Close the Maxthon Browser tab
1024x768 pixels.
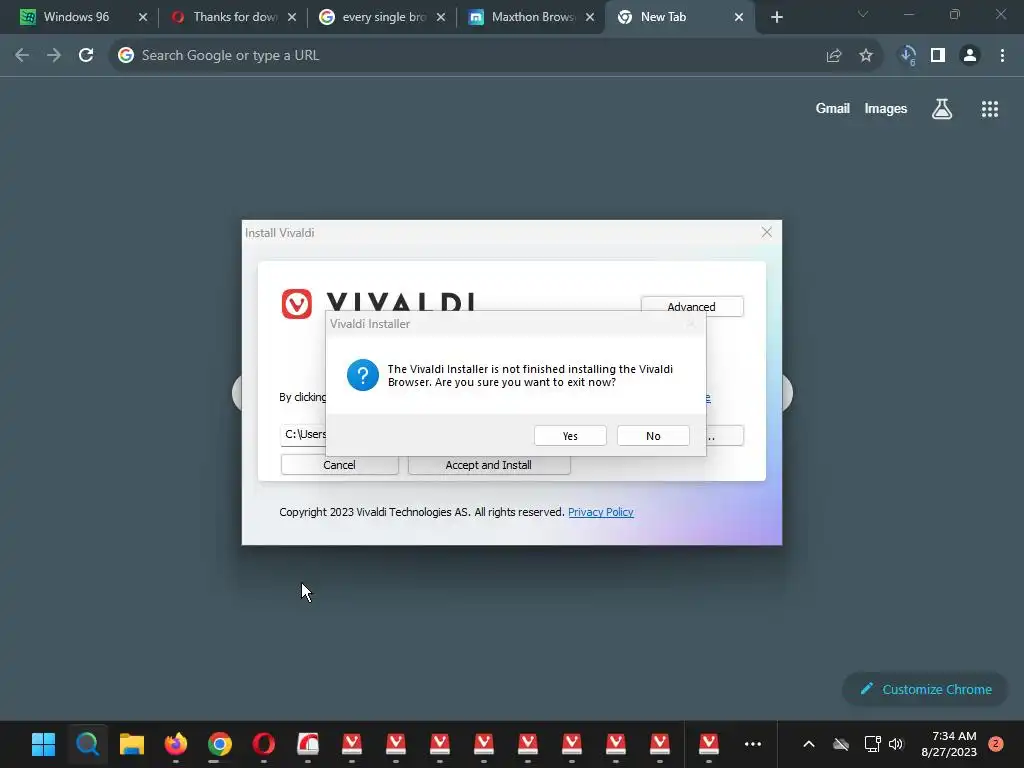point(590,17)
